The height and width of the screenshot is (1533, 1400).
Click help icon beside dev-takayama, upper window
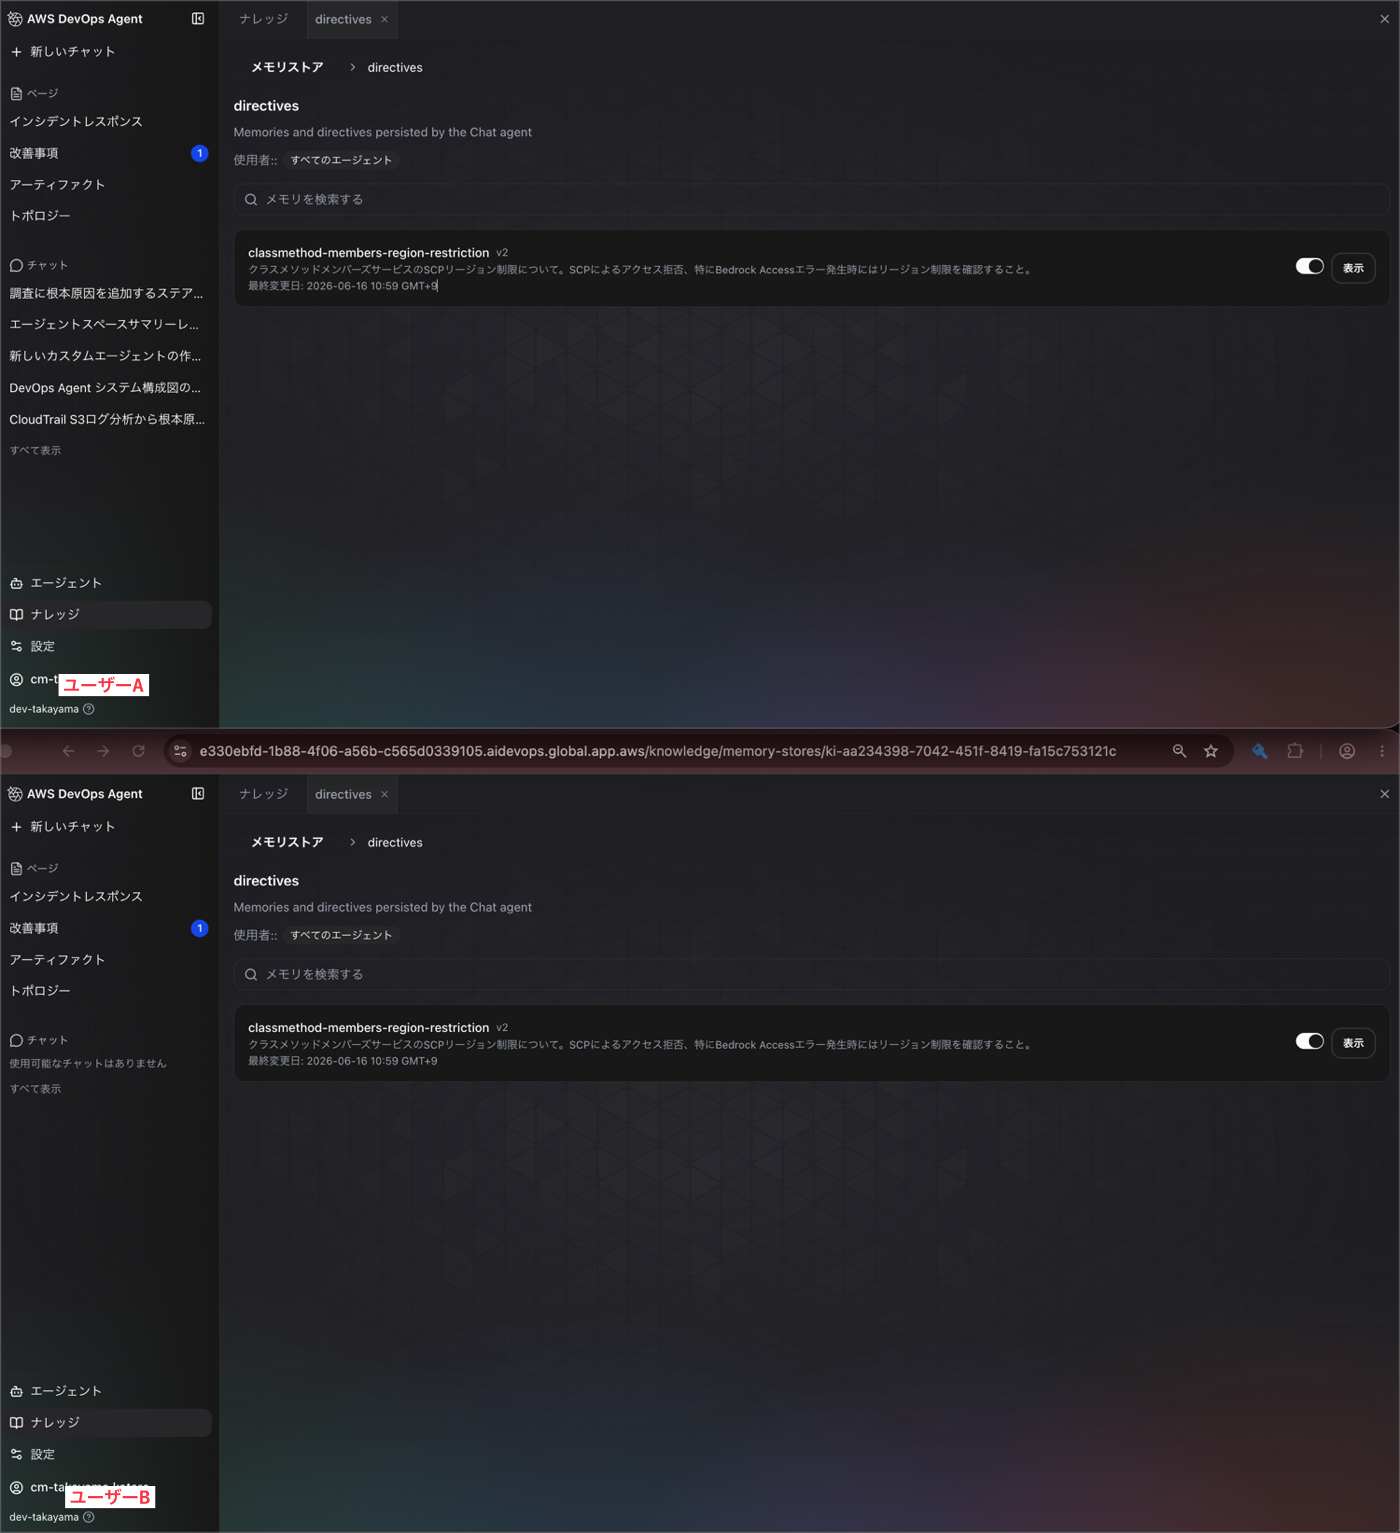point(89,709)
